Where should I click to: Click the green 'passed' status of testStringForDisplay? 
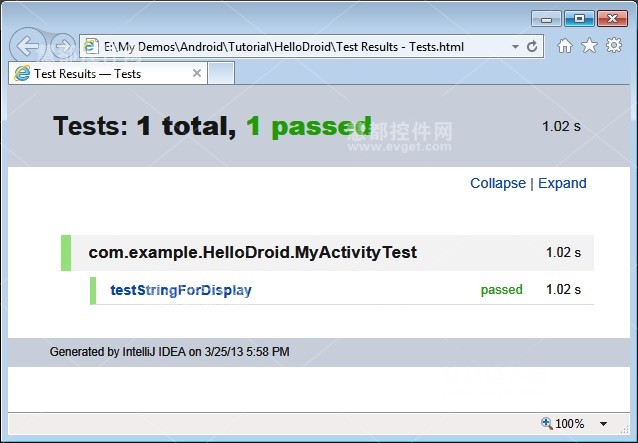click(501, 290)
